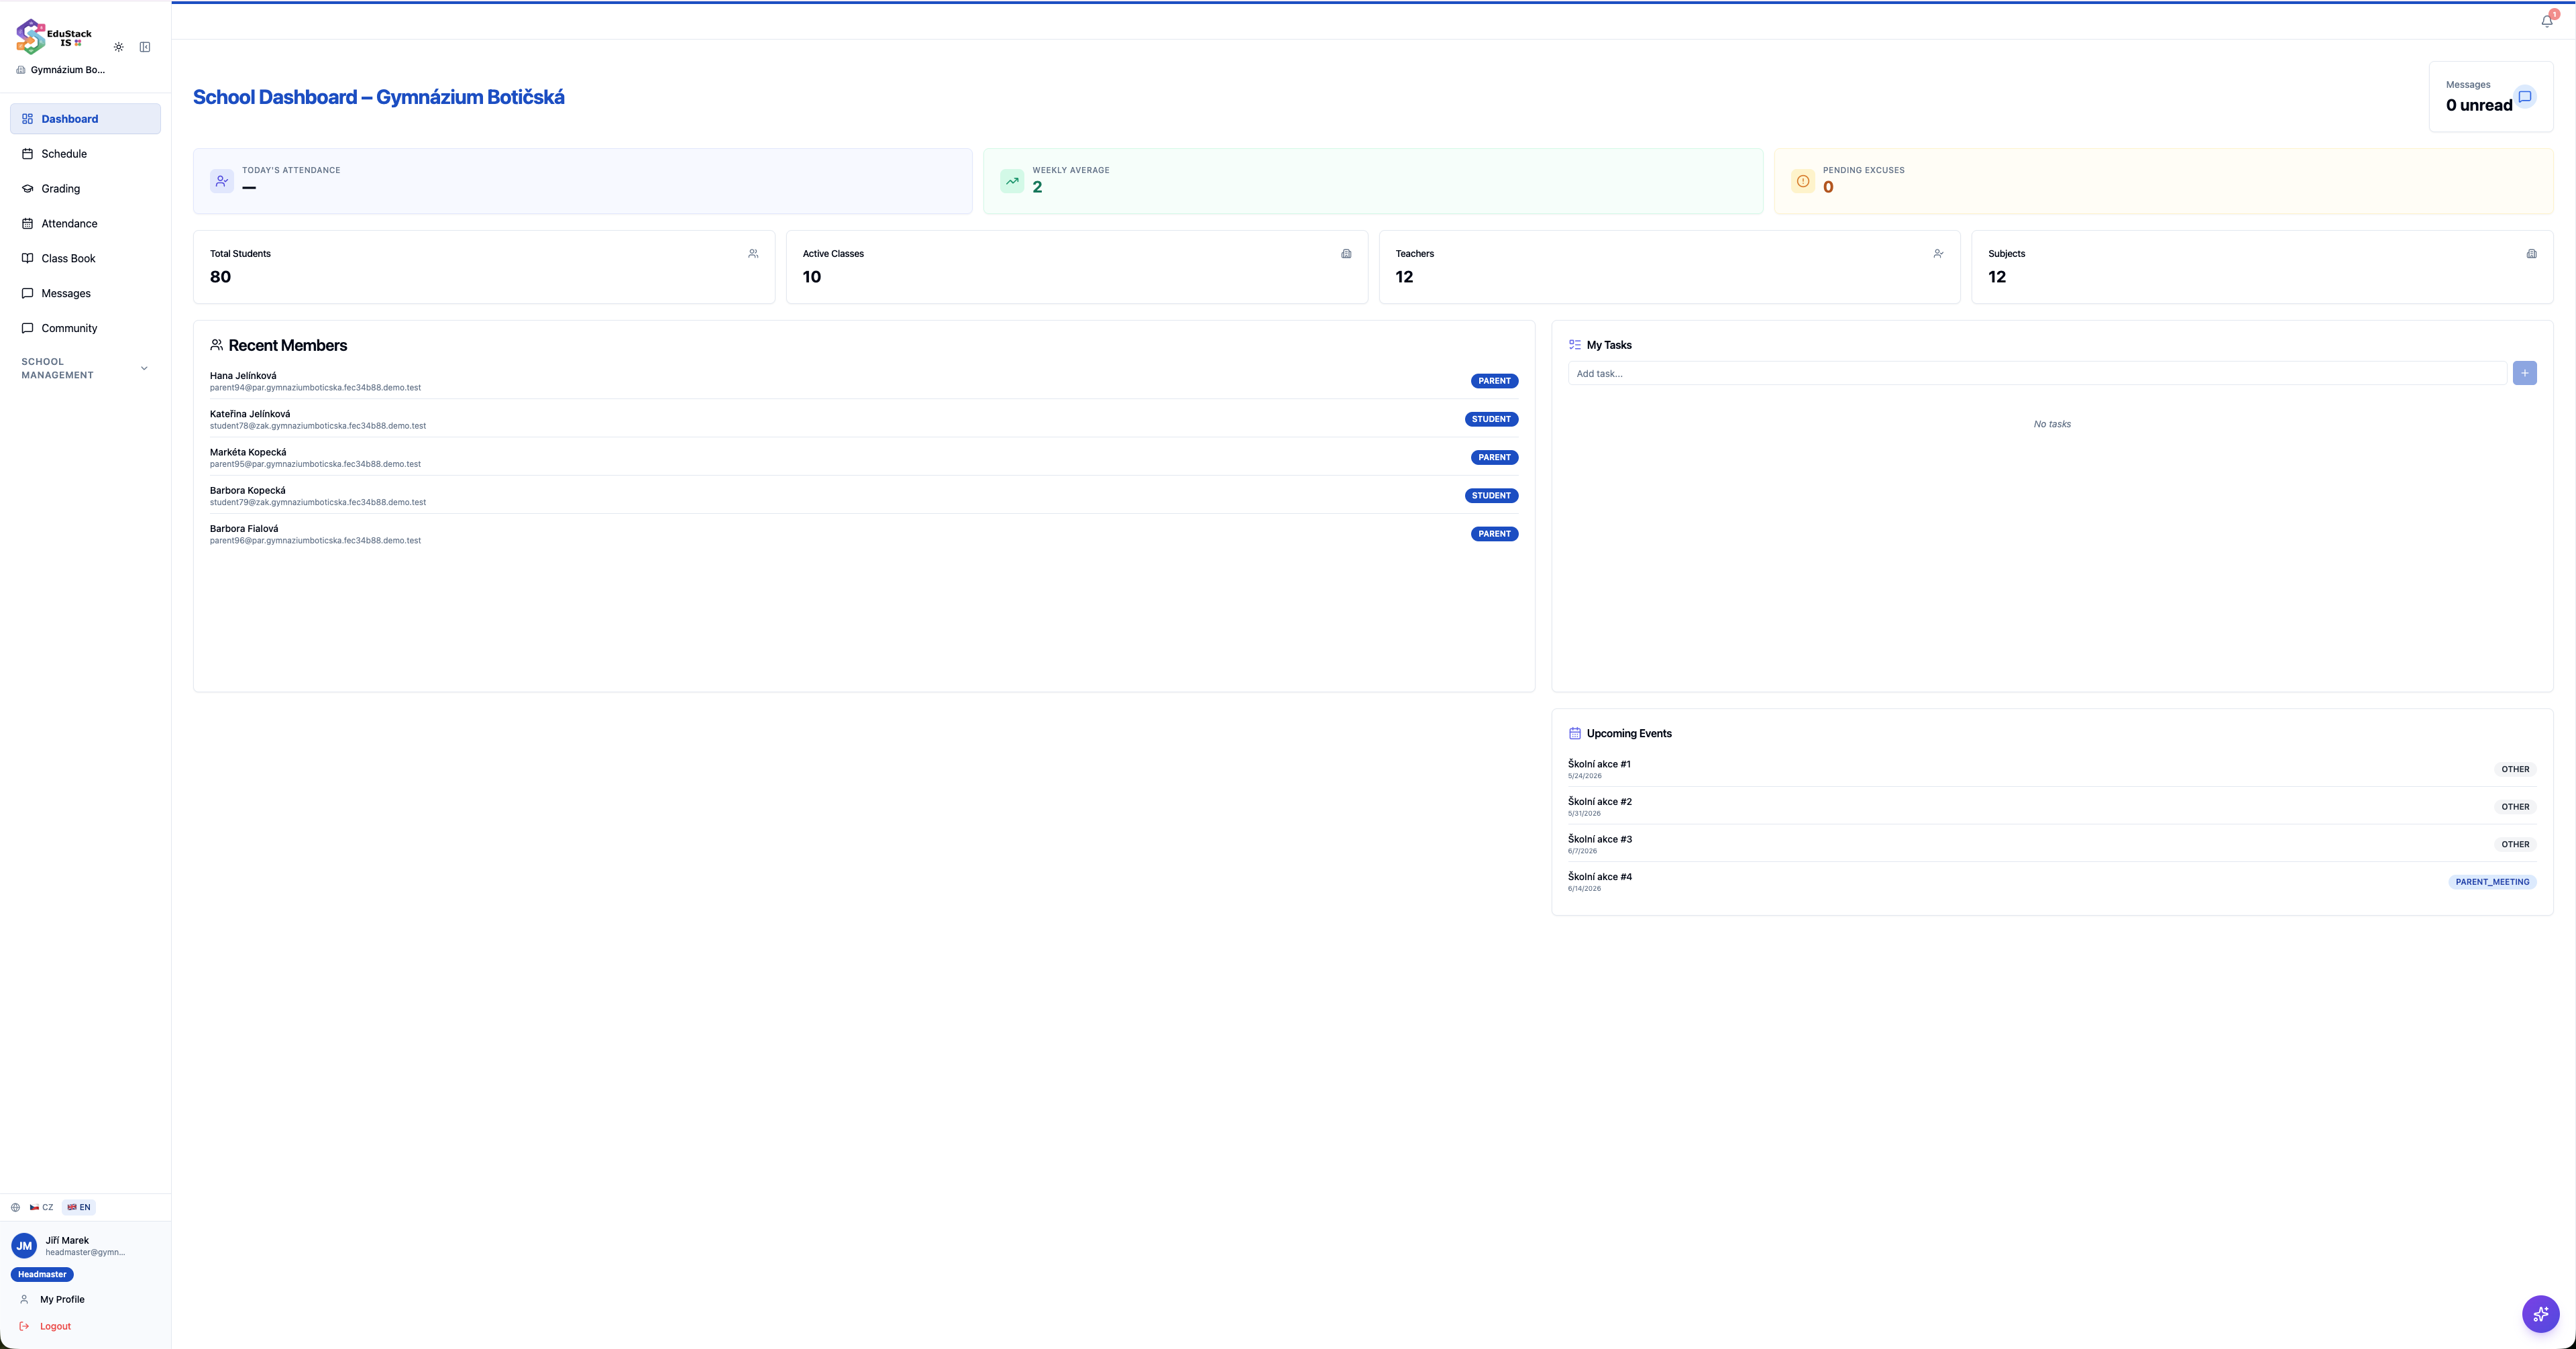Image resolution: width=2576 pixels, height=1349 pixels.
Task: Click the JM user avatar
Action: 24,1246
